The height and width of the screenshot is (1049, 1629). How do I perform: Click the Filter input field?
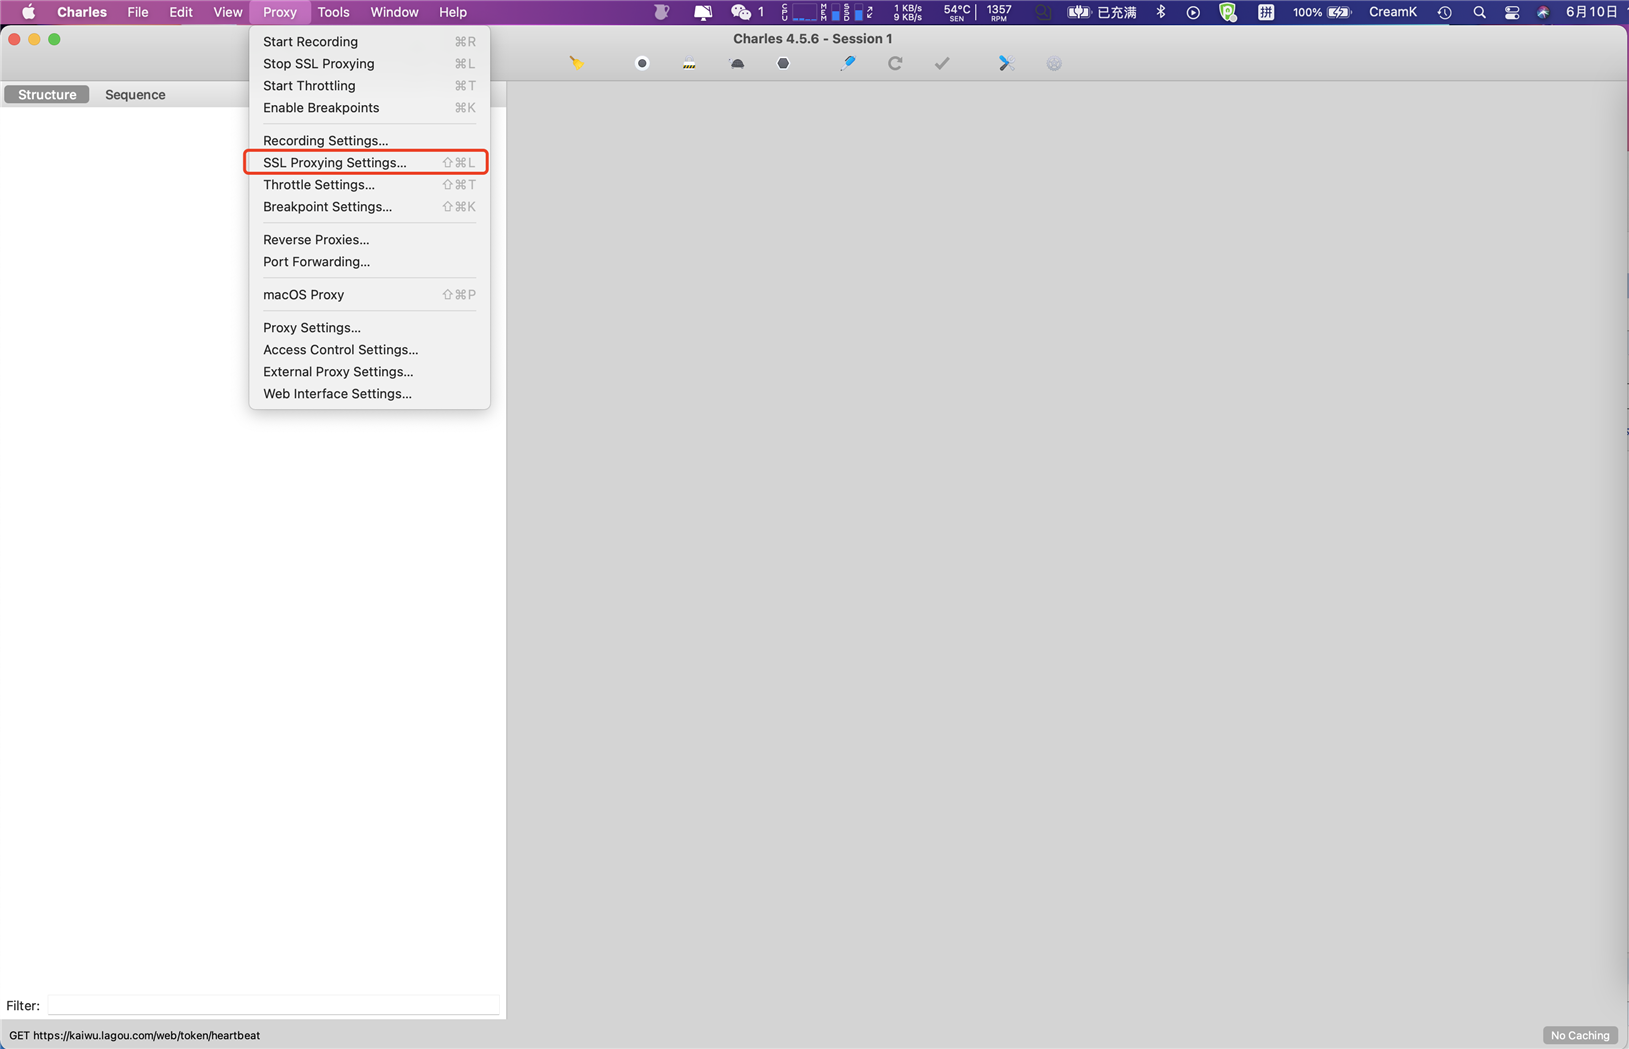point(273,1005)
